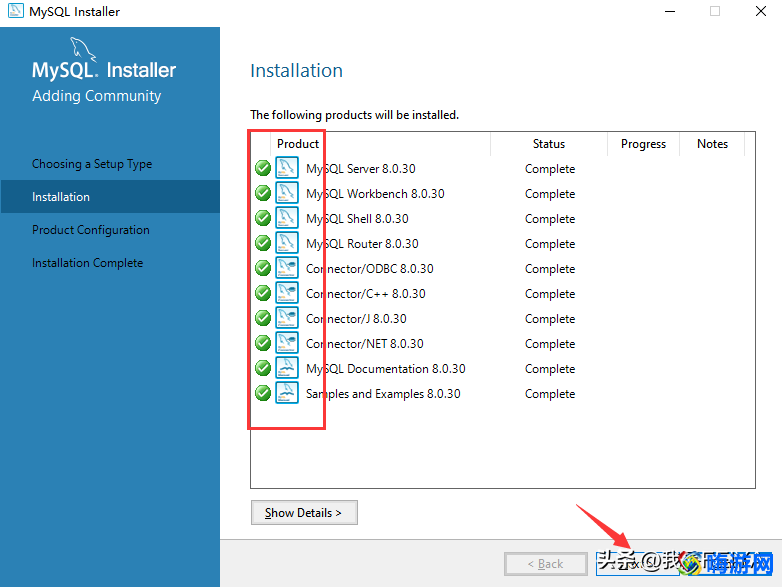
Task: Select the Installation step in sidebar
Action: (x=110, y=196)
